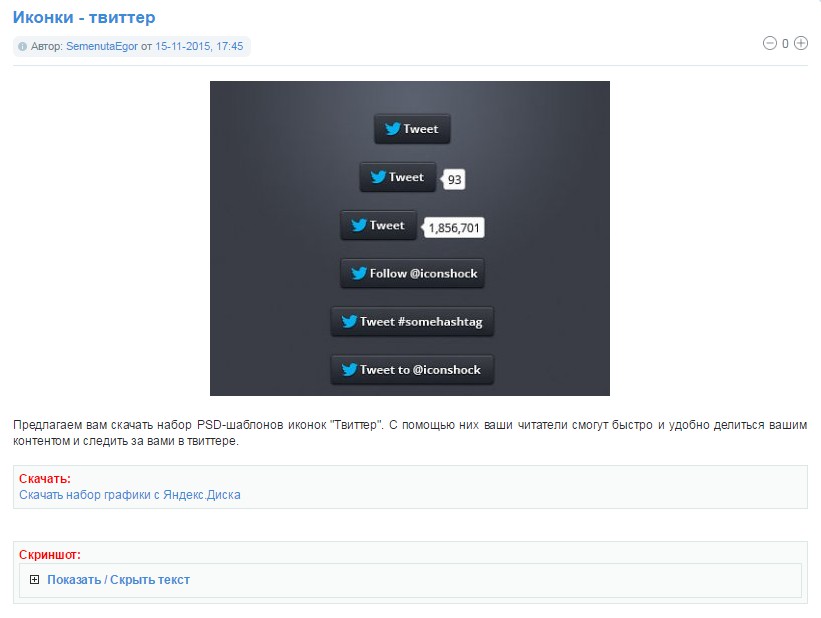
Task: Click the "Показать / Скрыть текст" link
Action: click(x=118, y=580)
